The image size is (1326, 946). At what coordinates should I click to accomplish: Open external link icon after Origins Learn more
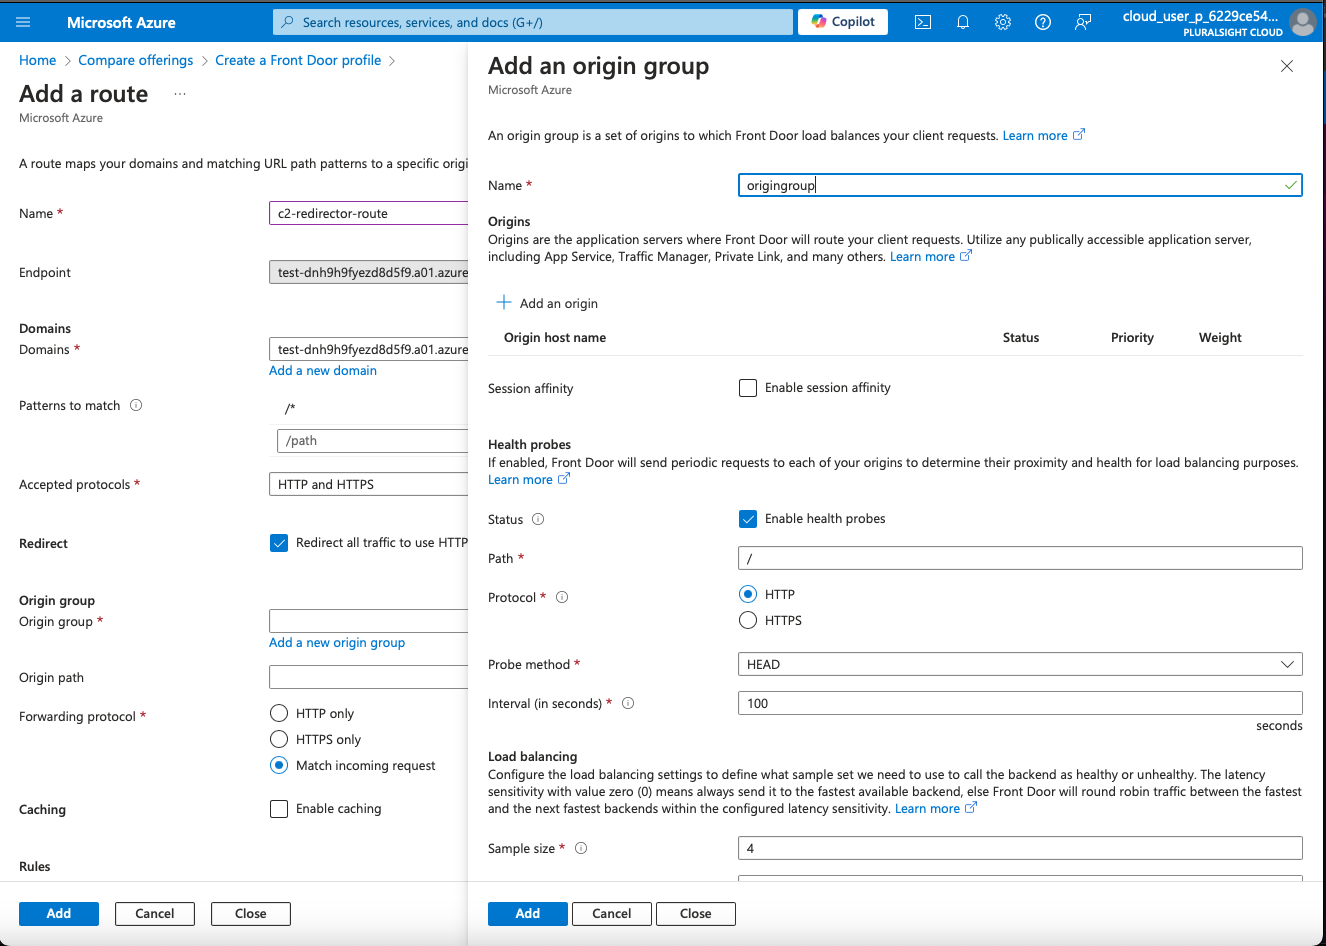point(966,256)
